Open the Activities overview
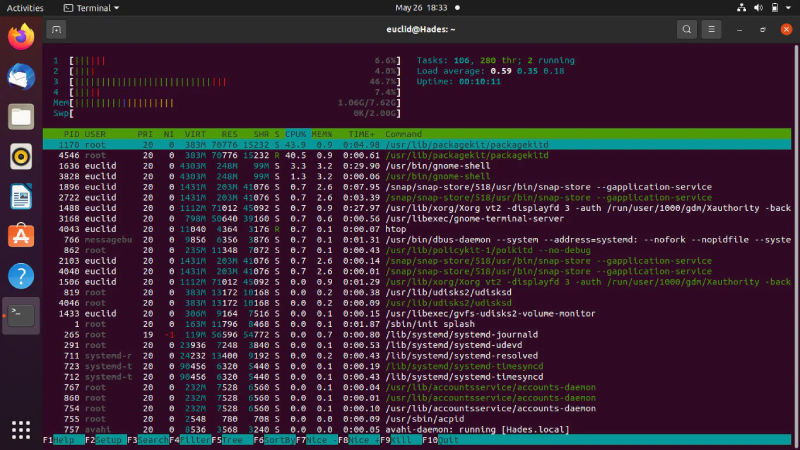This screenshot has height=450, width=800. (25, 8)
